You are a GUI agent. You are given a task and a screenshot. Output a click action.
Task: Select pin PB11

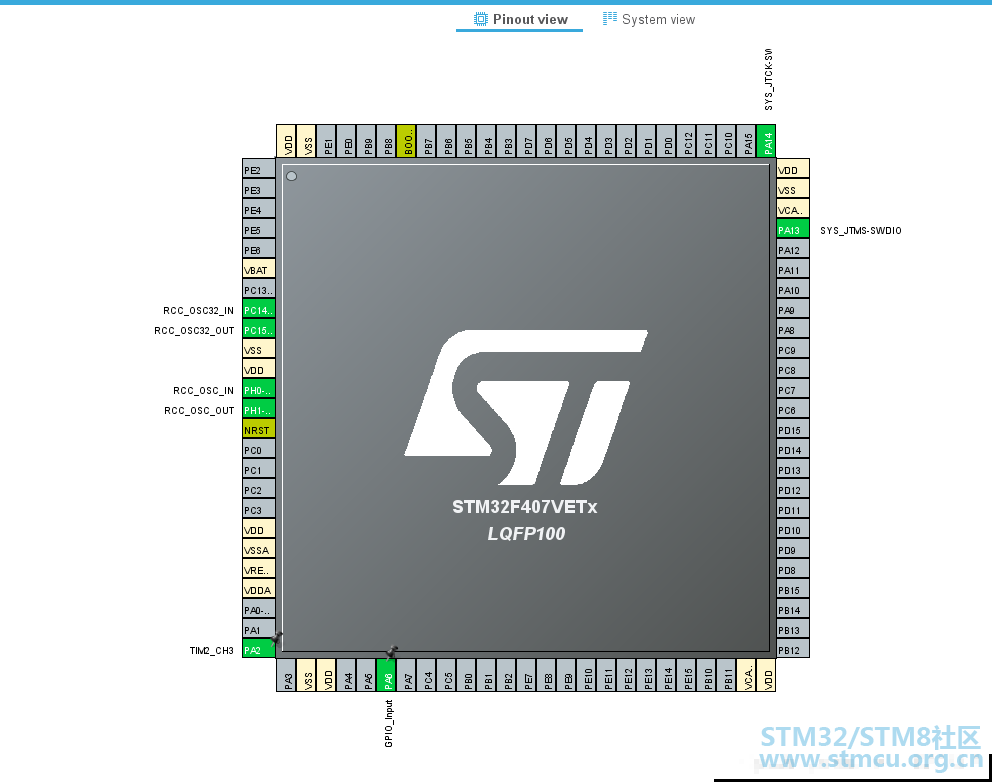(x=728, y=676)
